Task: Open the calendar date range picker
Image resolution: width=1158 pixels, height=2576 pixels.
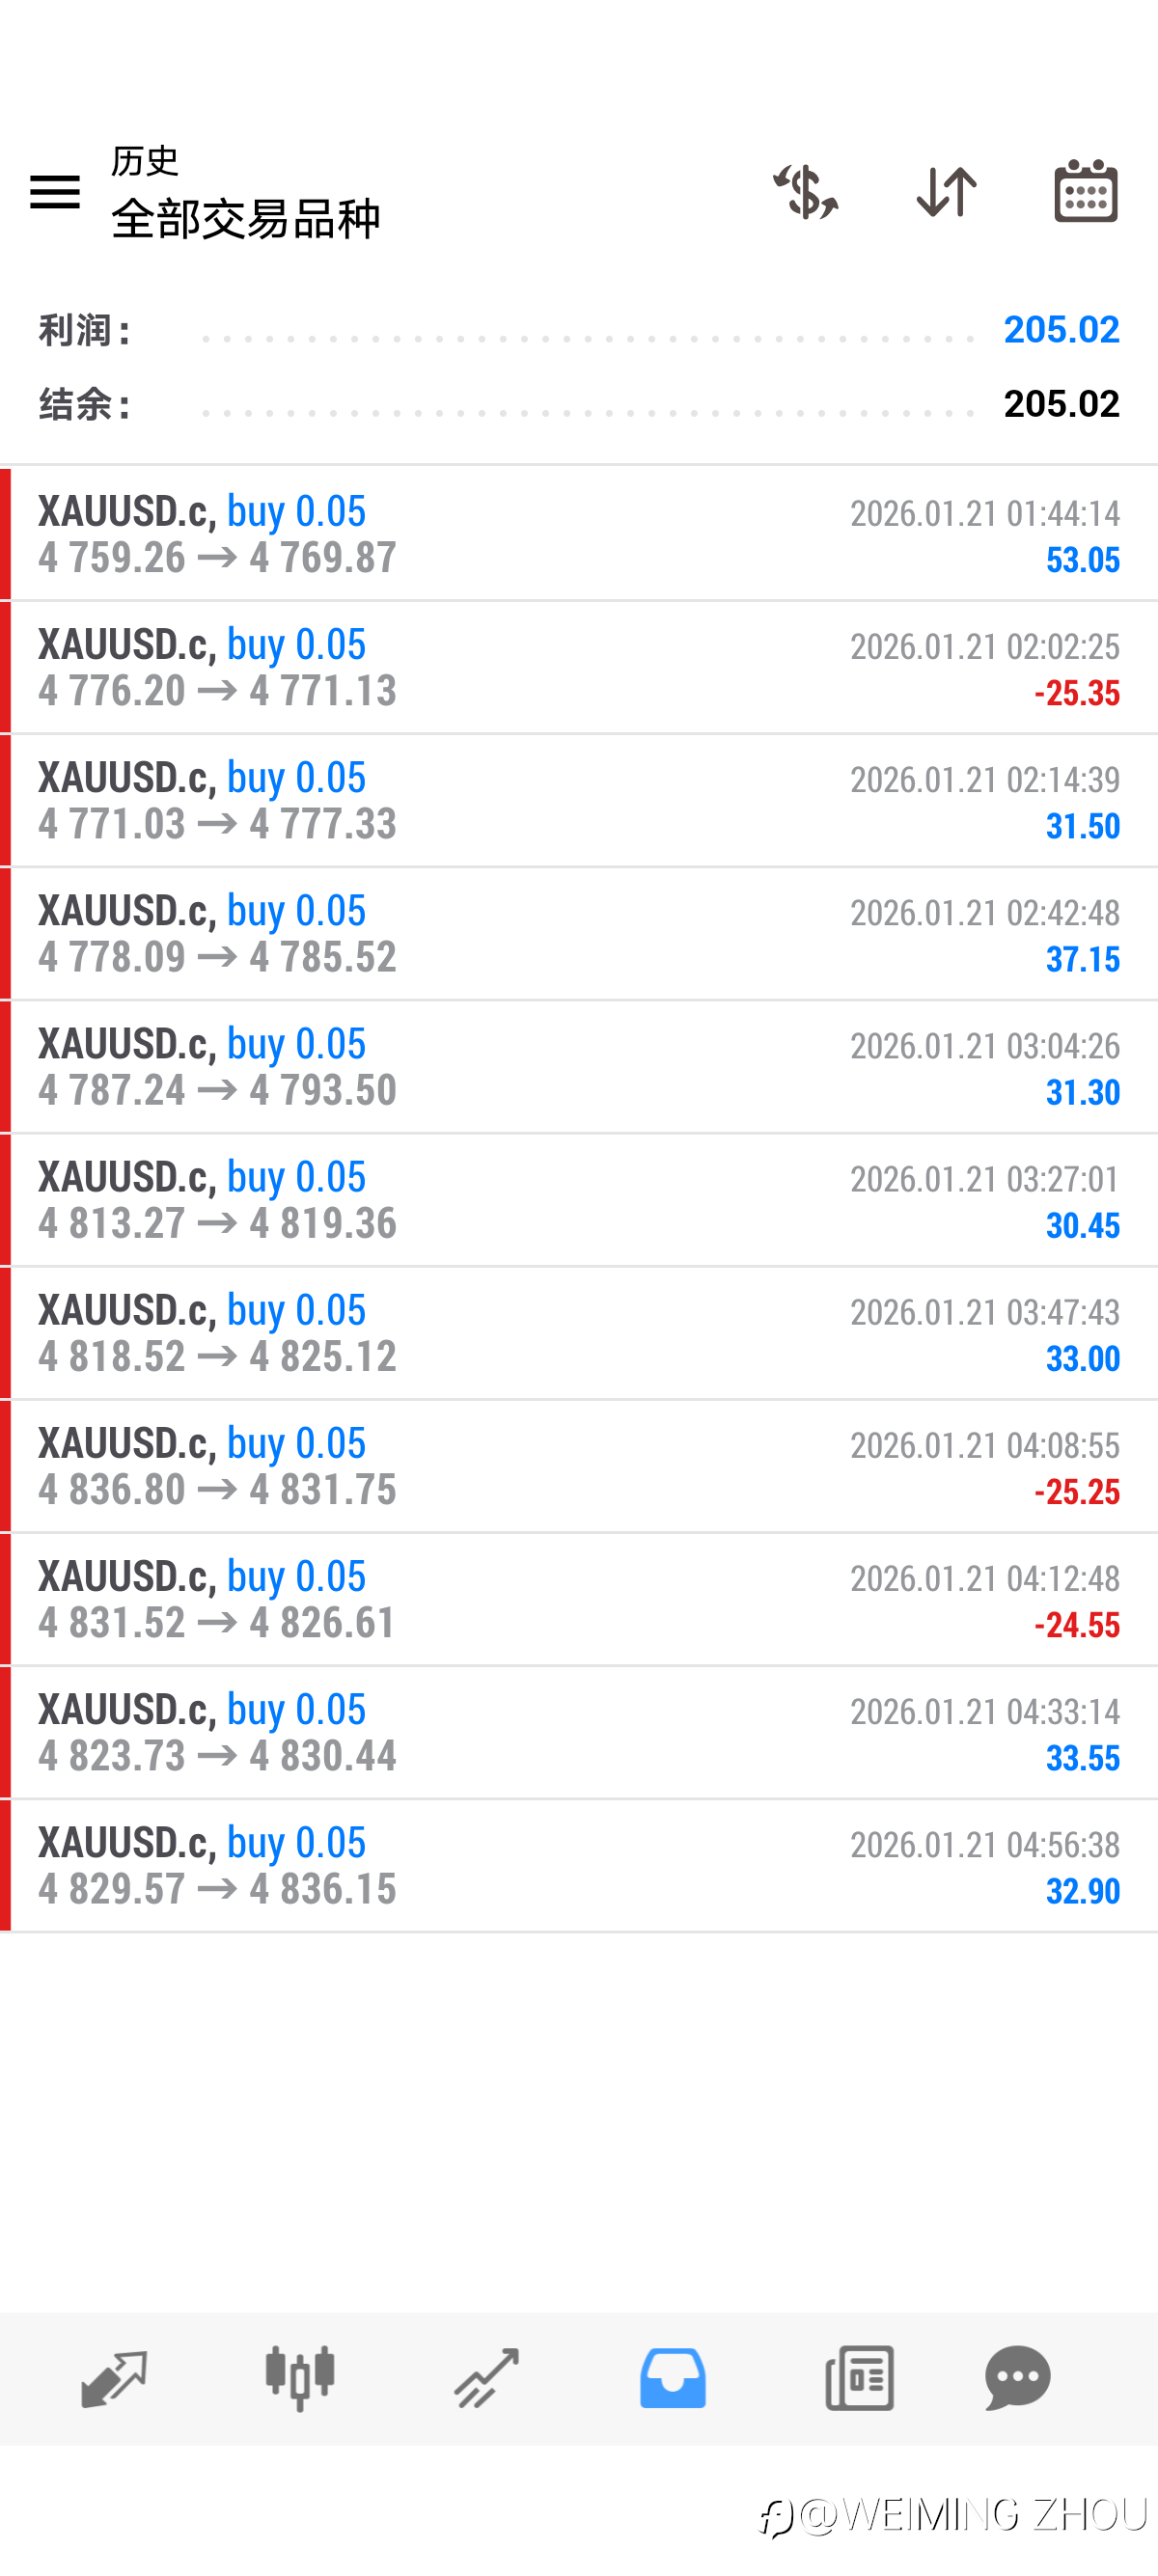Action: click(x=1085, y=191)
